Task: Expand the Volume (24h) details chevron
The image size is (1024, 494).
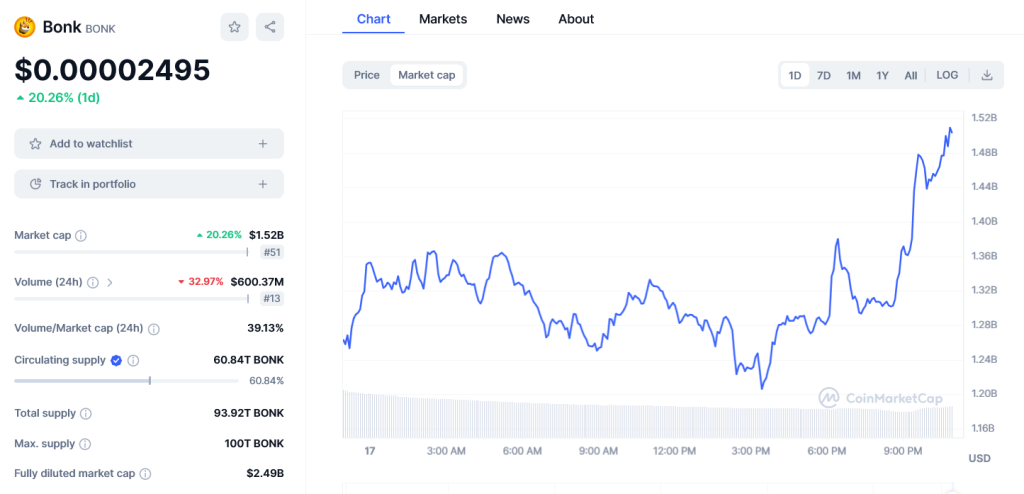Action: (x=110, y=282)
